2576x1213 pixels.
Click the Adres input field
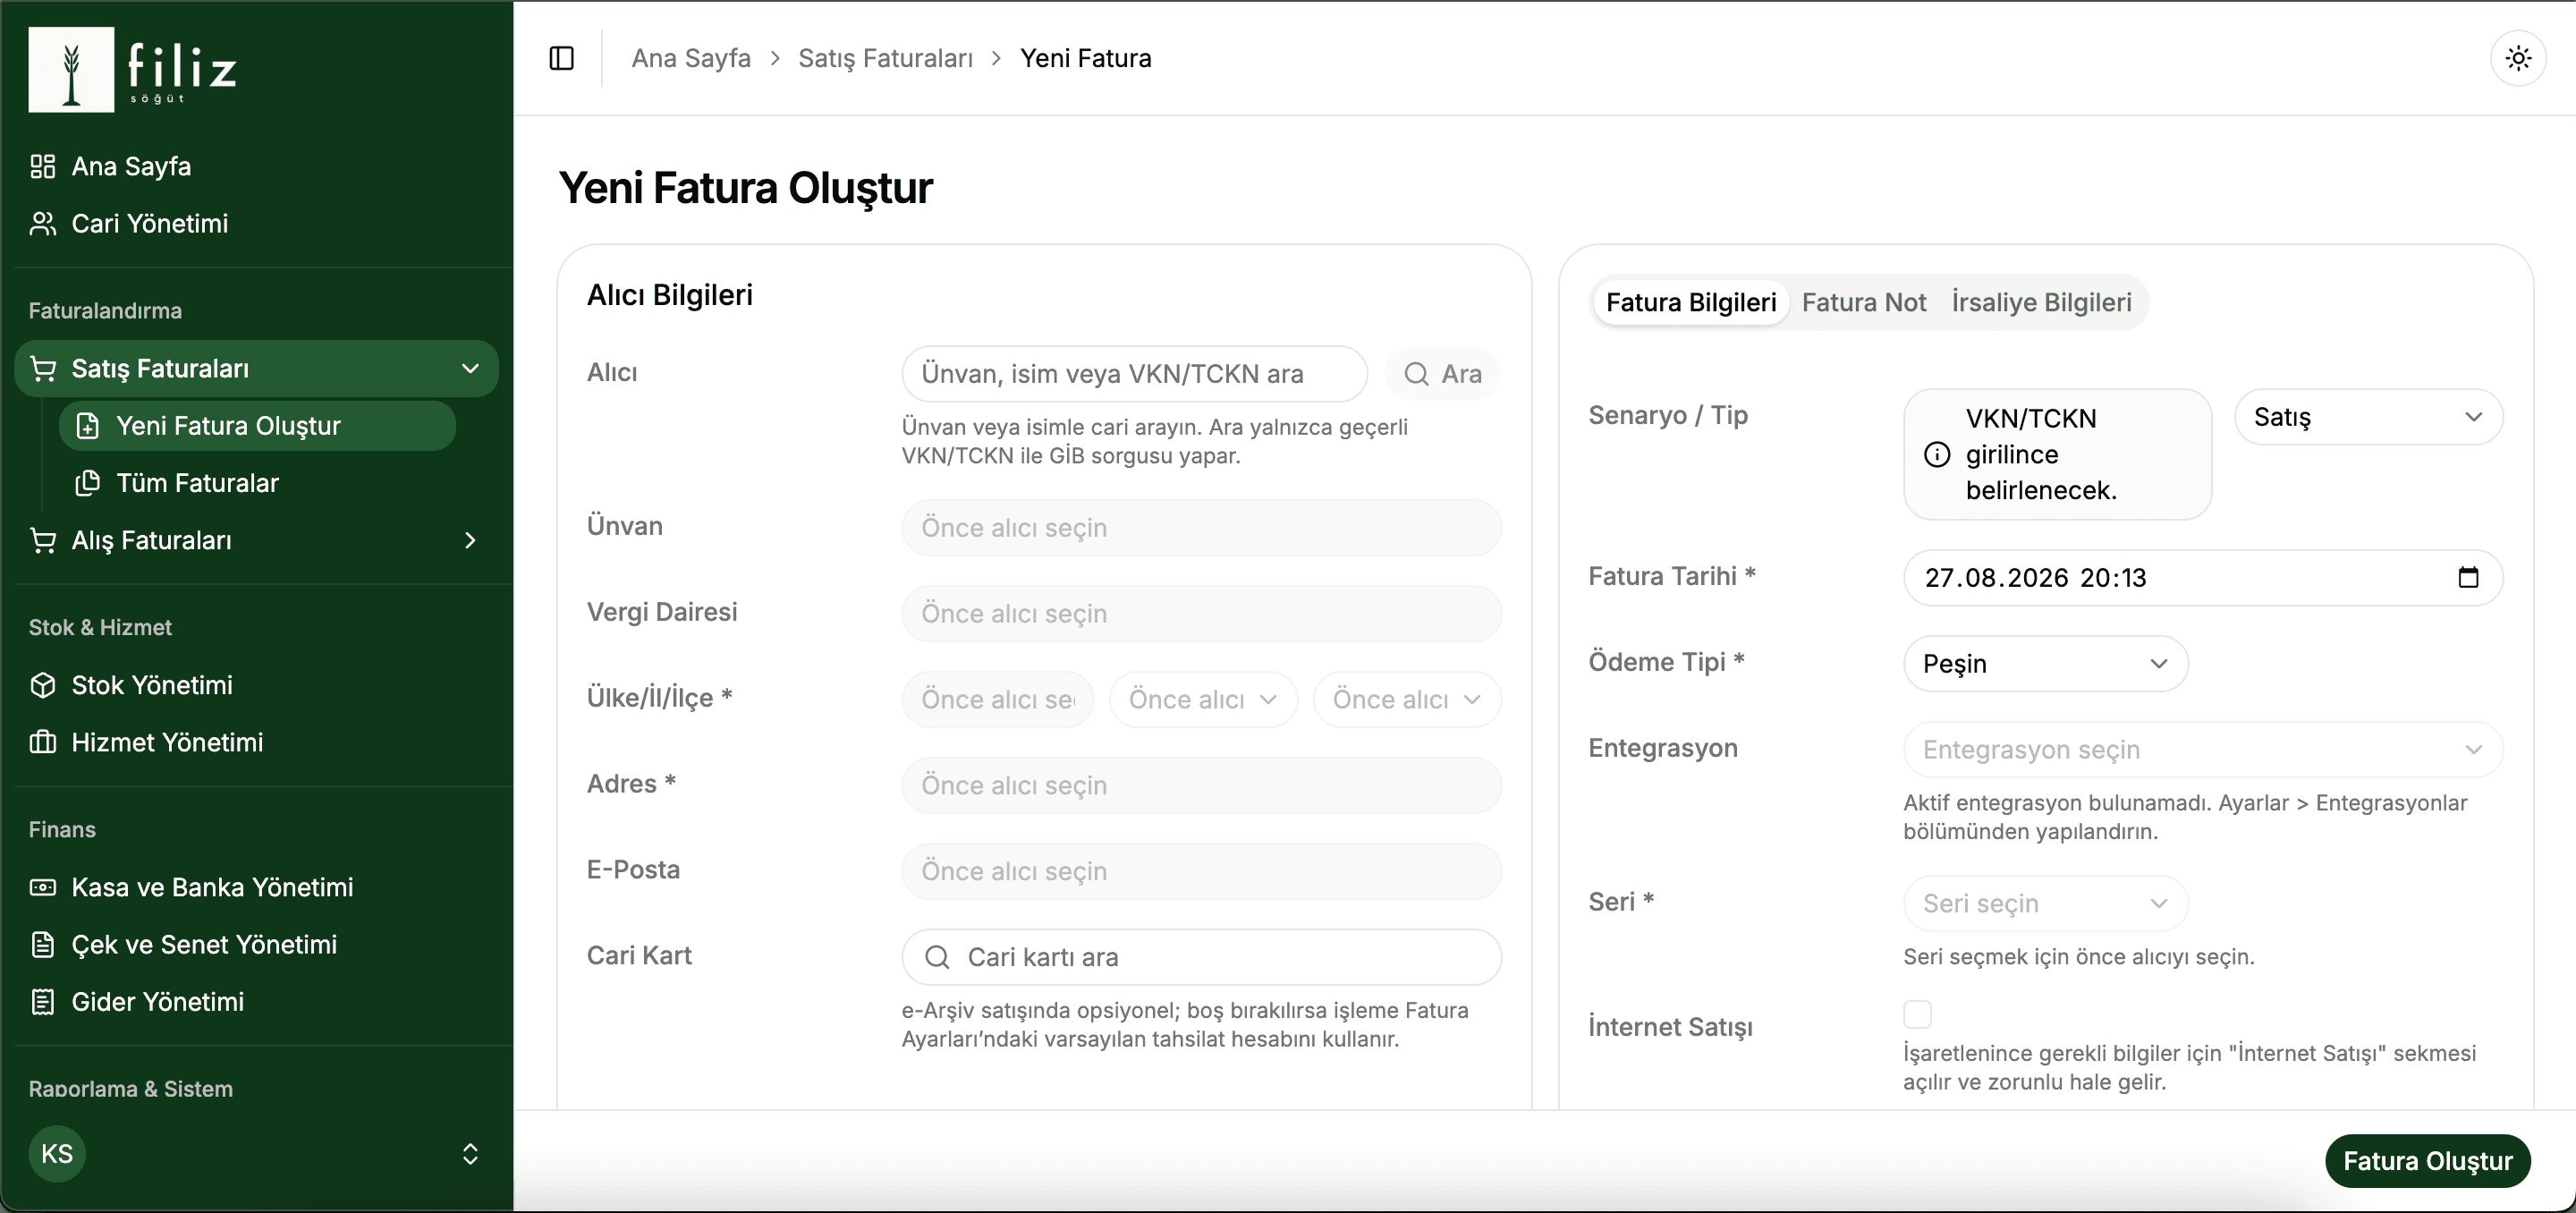tap(1201, 785)
